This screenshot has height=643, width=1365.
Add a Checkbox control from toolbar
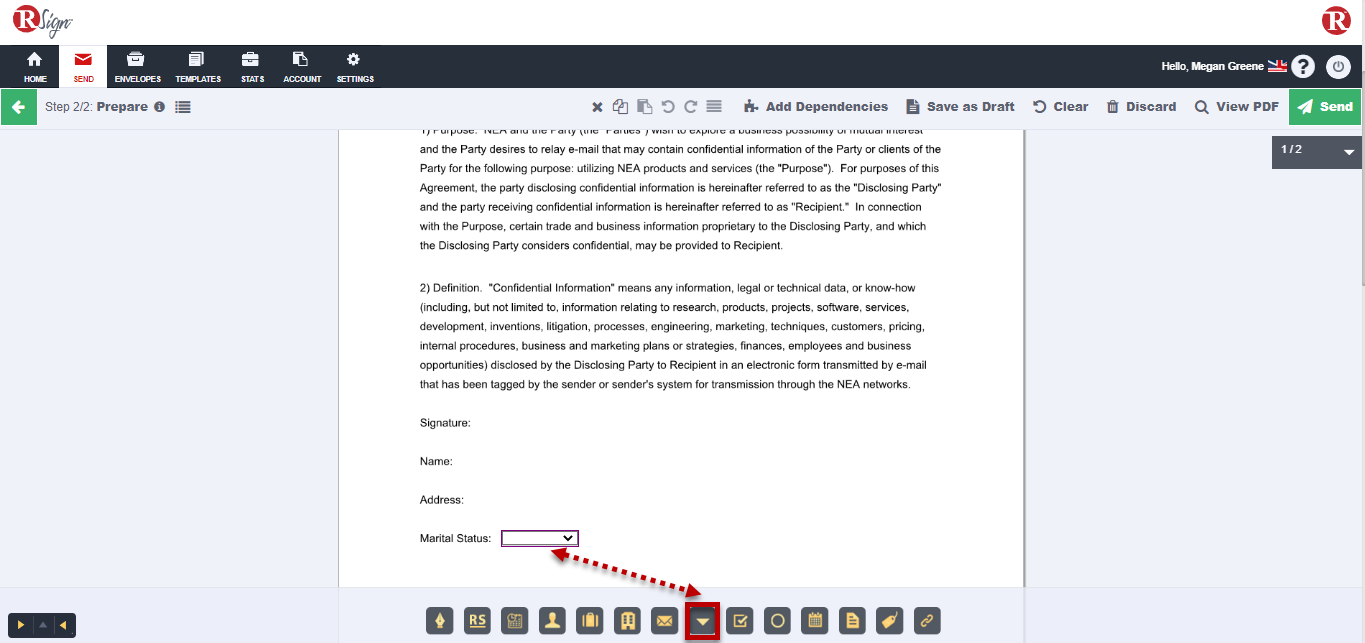[740, 621]
